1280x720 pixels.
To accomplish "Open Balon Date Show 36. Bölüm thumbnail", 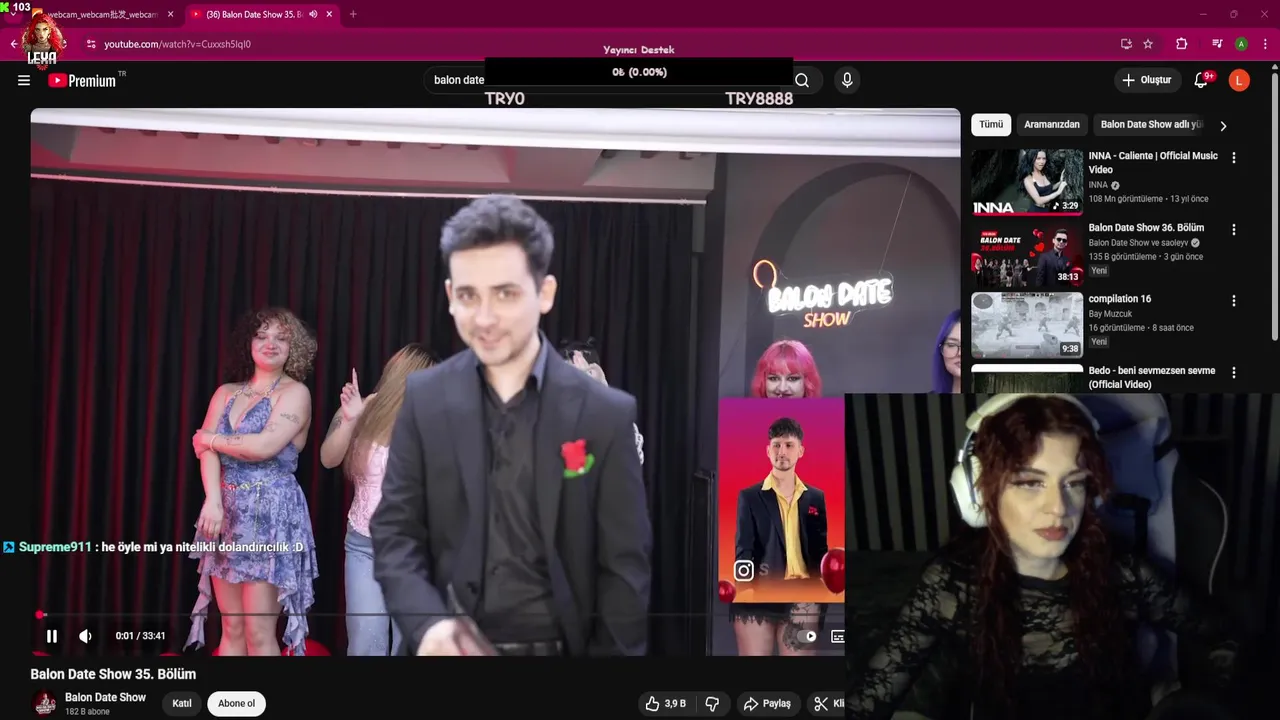I will [x=1027, y=254].
